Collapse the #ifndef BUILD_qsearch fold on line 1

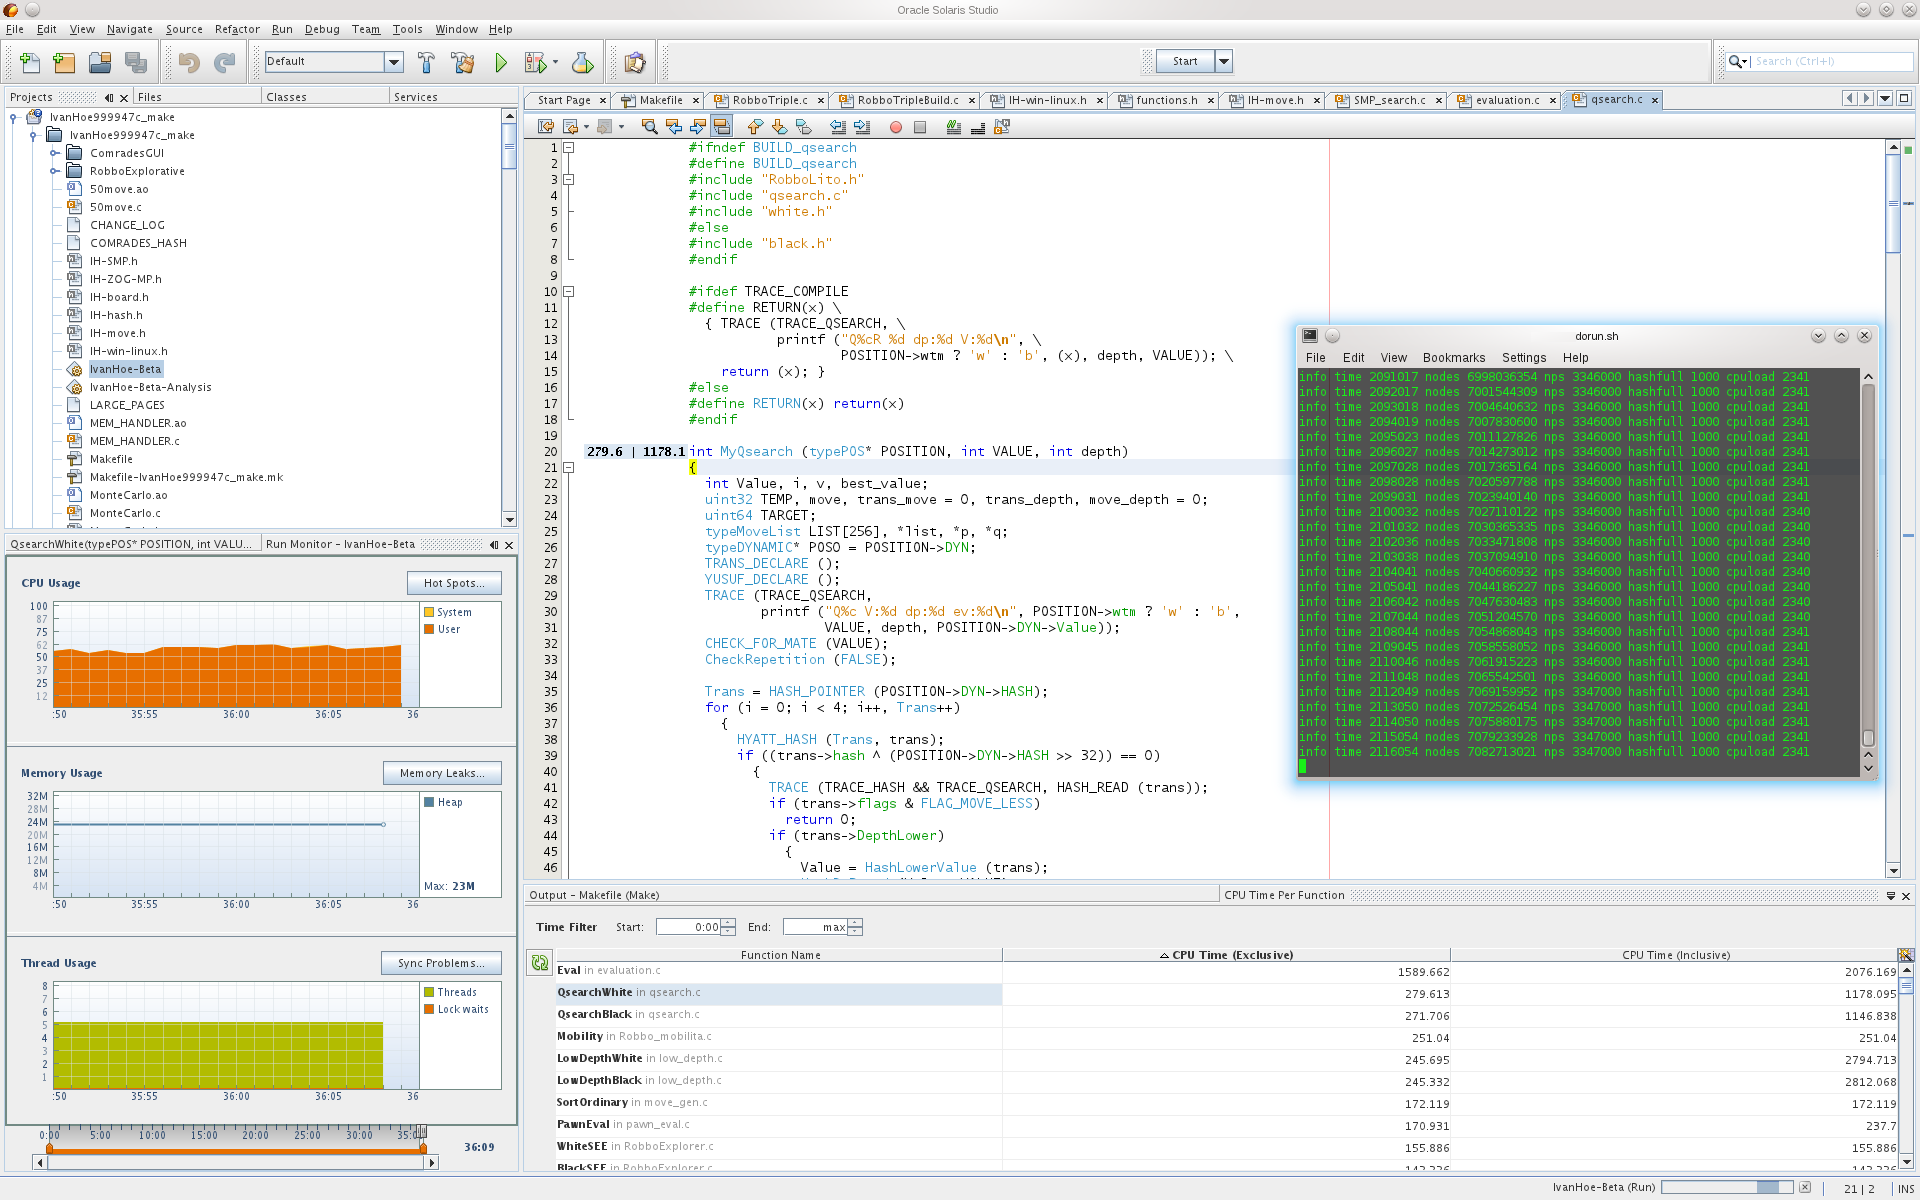tap(569, 147)
